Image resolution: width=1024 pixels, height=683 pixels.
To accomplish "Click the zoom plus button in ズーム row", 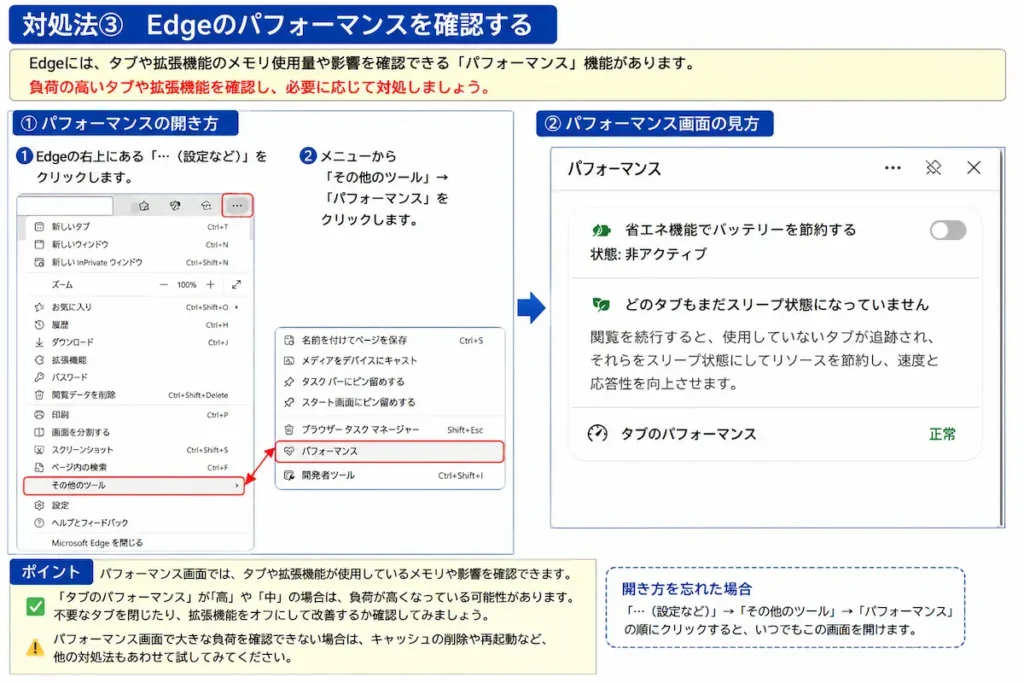I will click(x=210, y=285).
